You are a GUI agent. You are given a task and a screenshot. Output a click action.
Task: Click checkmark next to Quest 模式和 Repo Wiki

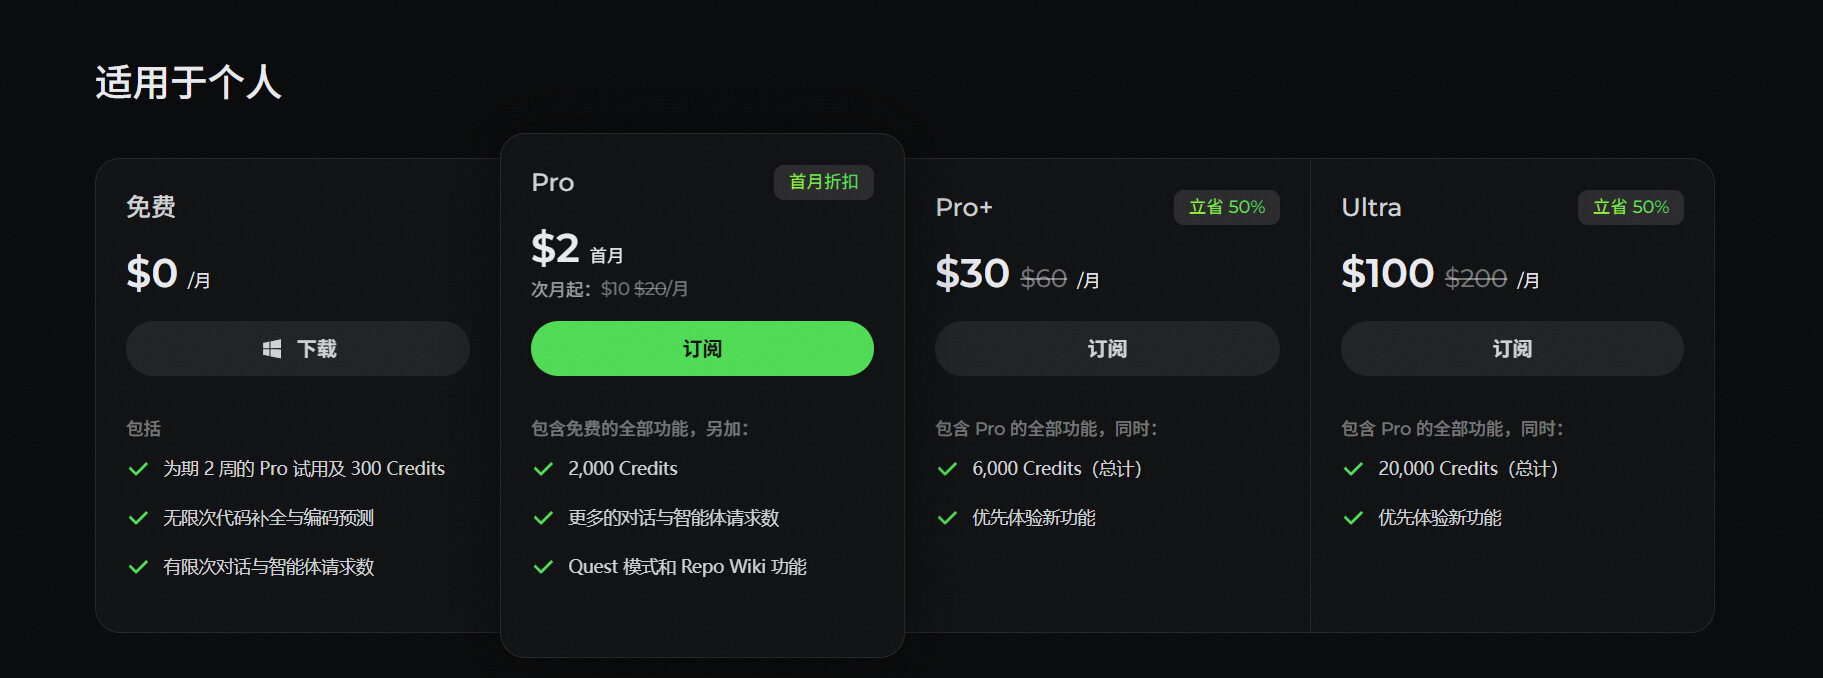(543, 567)
